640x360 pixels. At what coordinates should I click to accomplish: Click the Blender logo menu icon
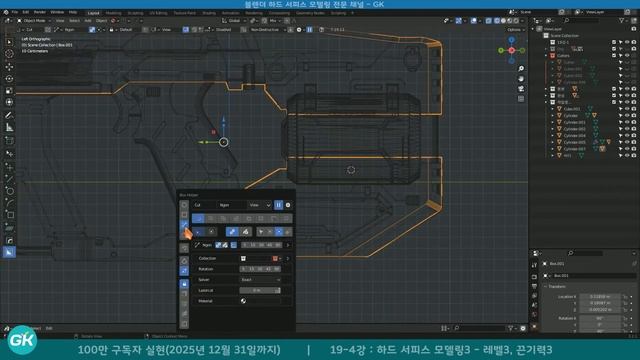(6, 12)
